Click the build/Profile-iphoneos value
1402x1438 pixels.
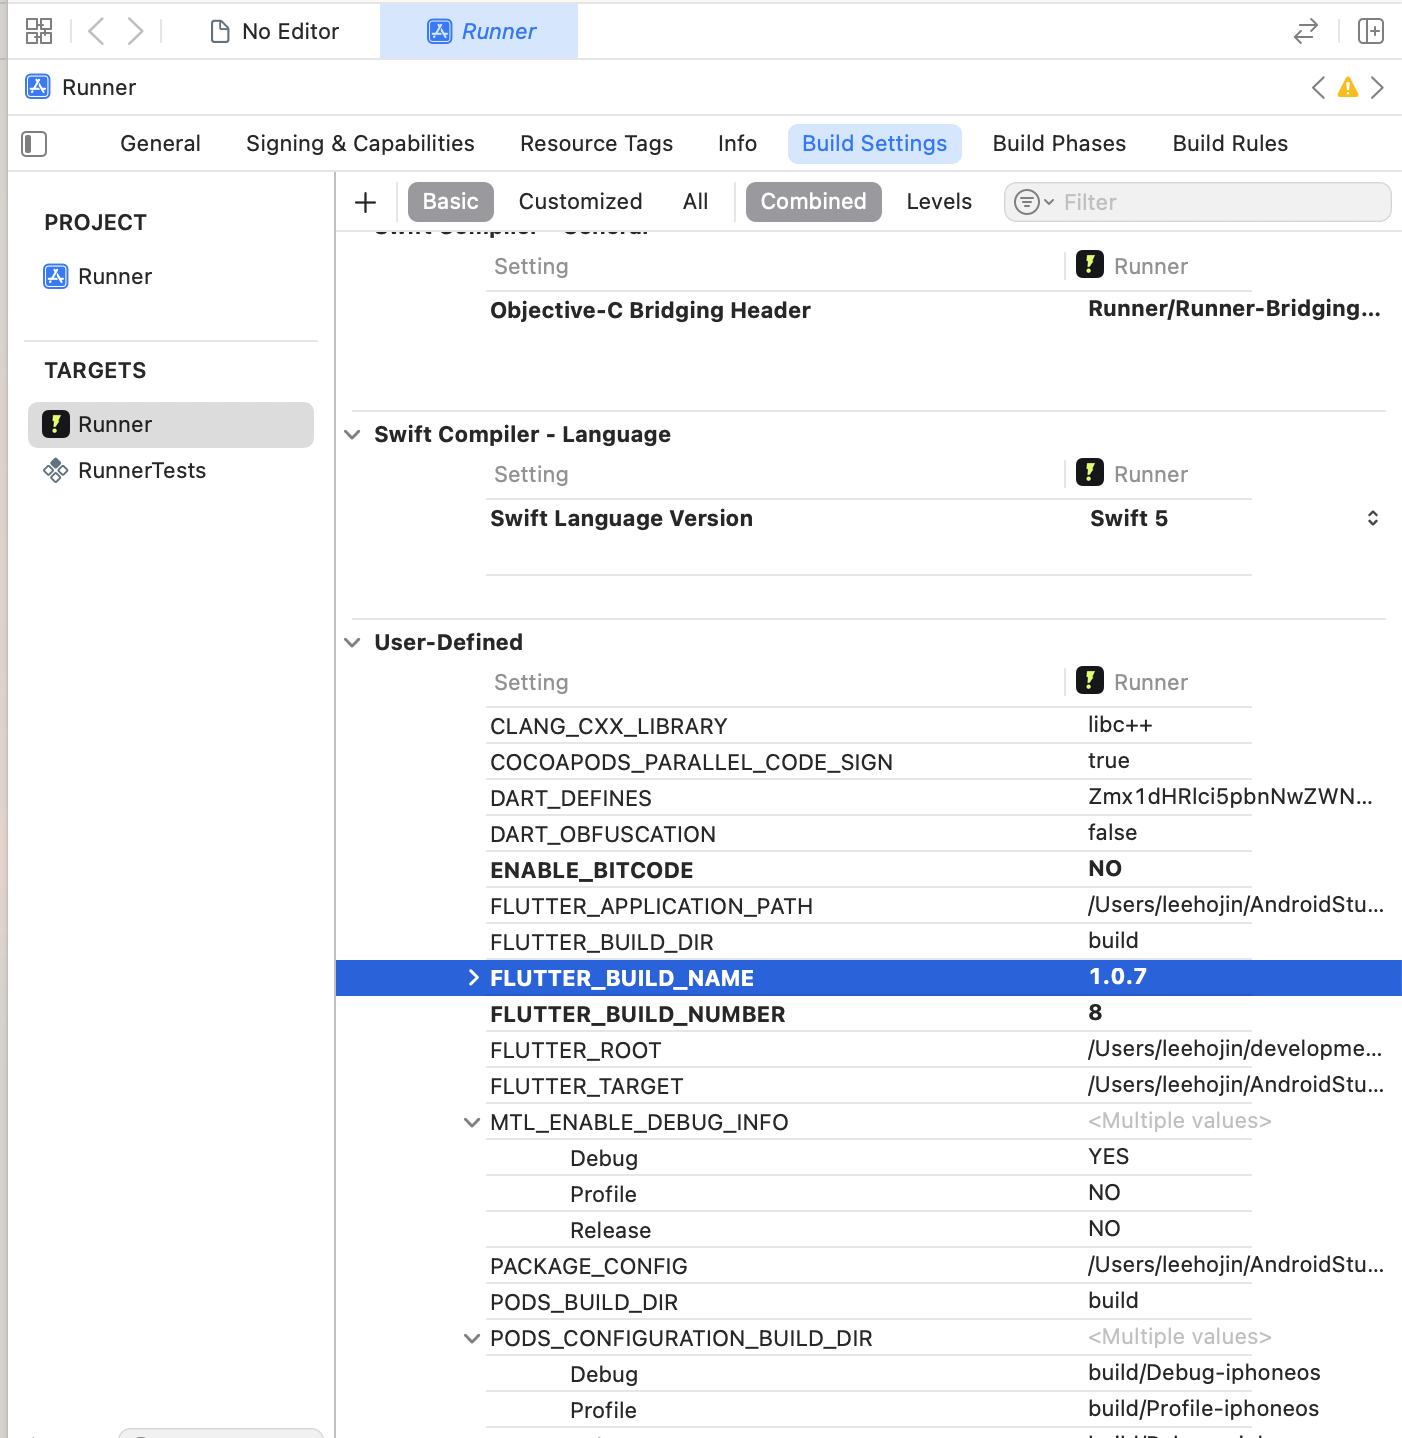[1203, 1409]
